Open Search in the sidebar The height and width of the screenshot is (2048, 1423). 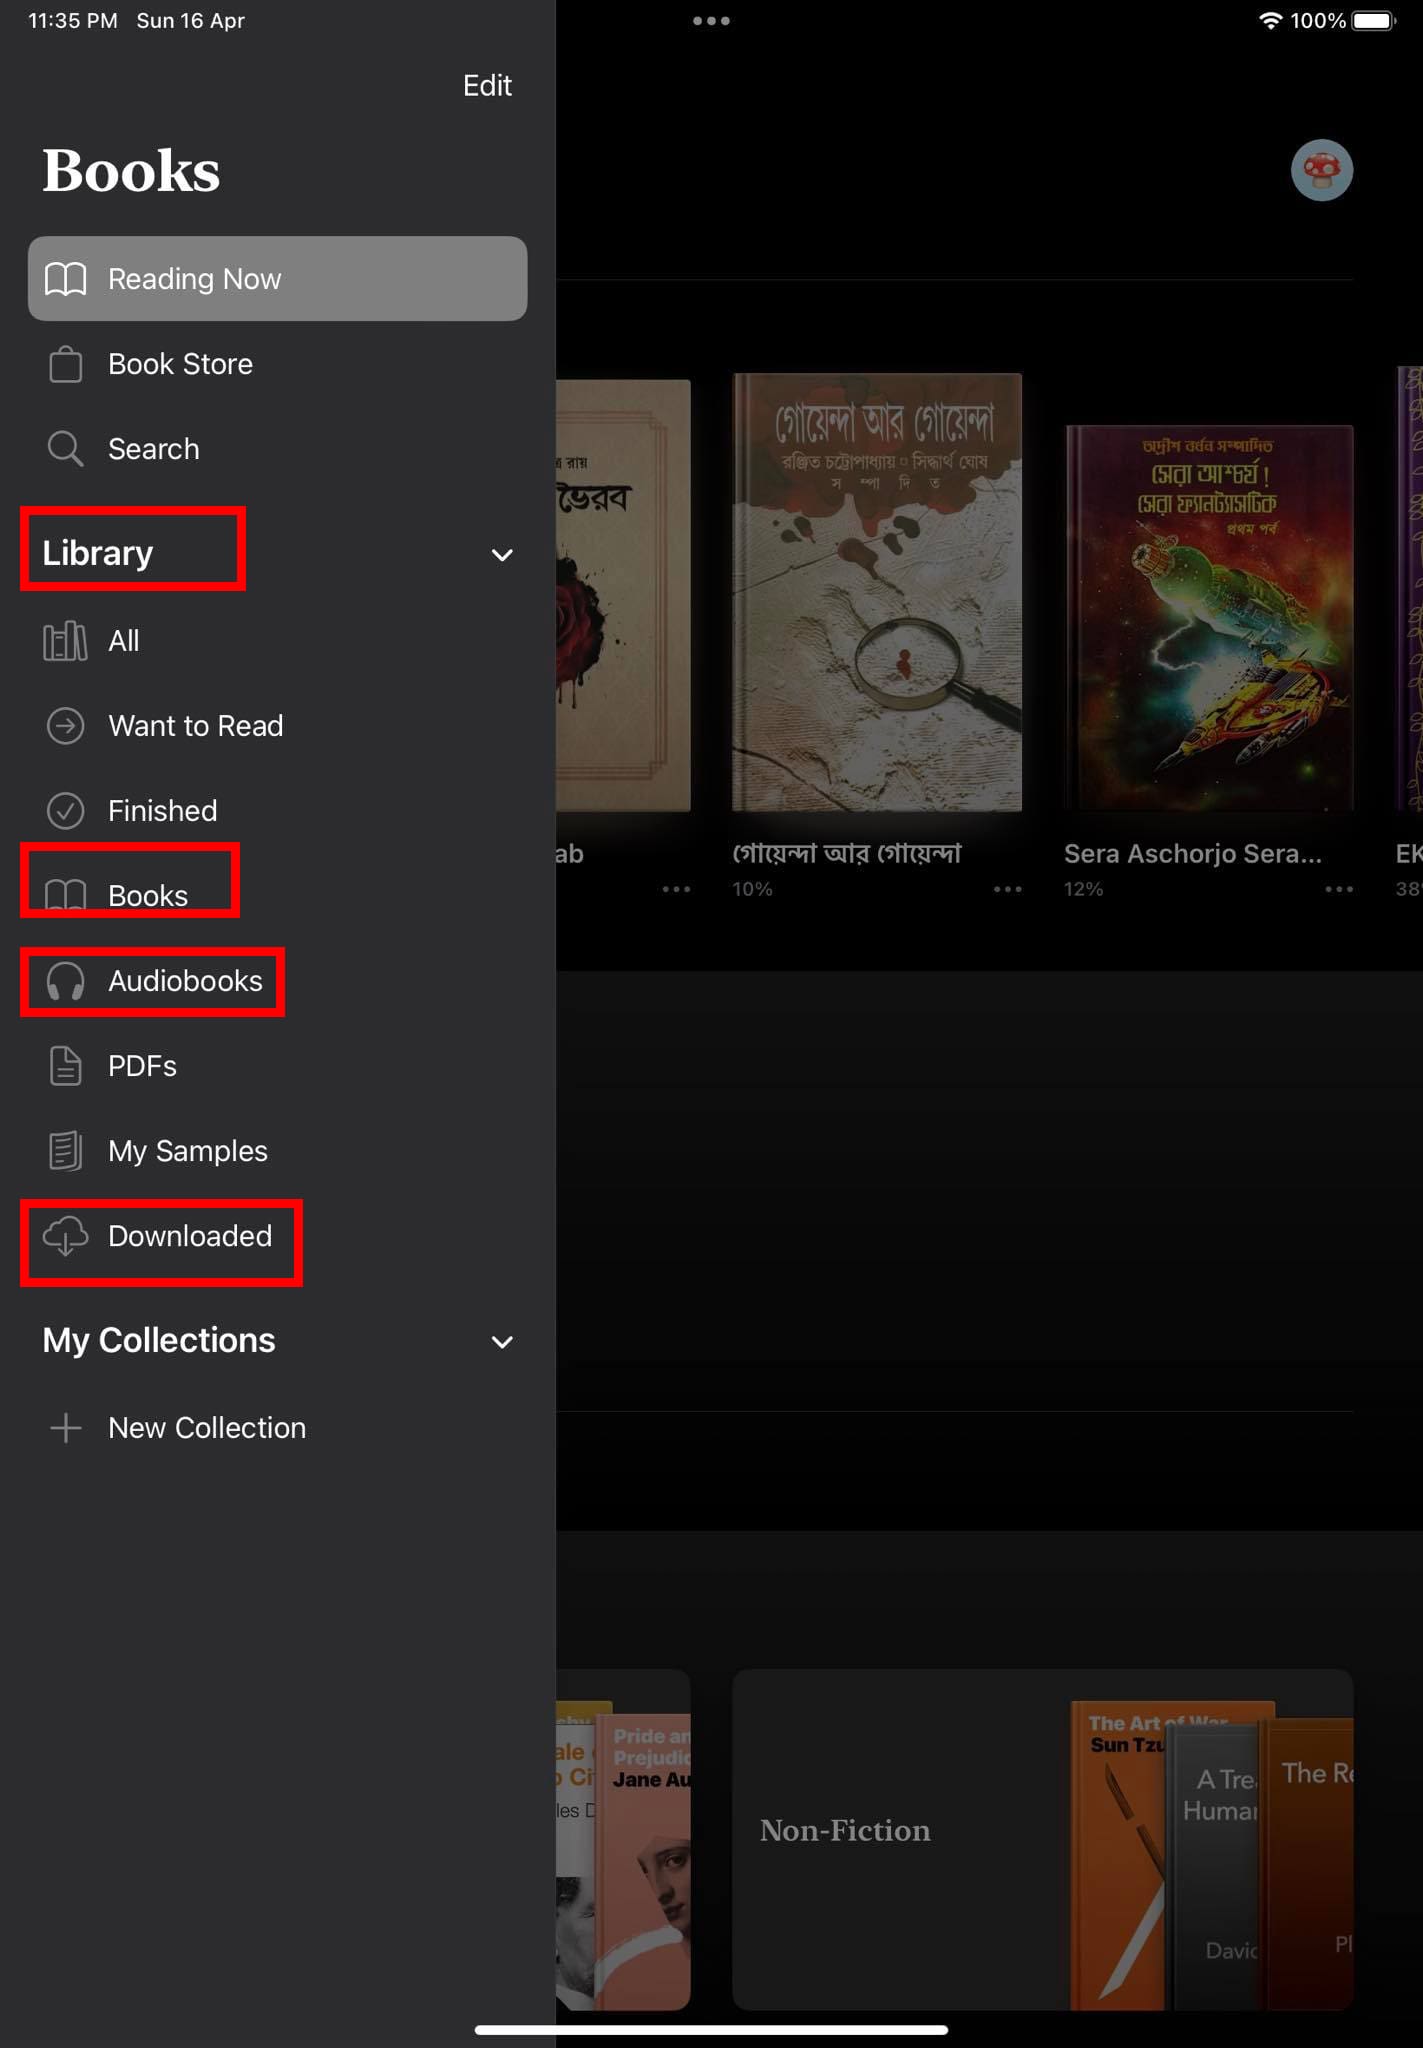[277, 449]
